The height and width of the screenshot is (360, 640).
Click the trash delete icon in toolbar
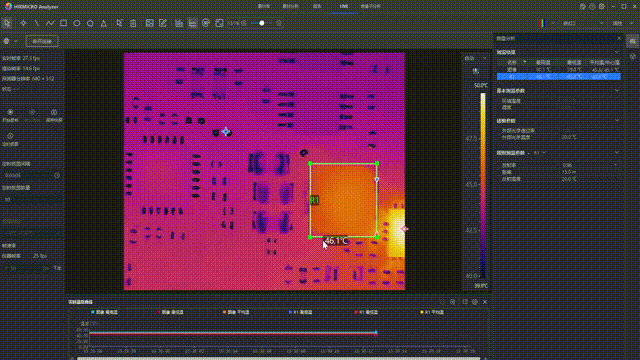click(x=133, y=23)
